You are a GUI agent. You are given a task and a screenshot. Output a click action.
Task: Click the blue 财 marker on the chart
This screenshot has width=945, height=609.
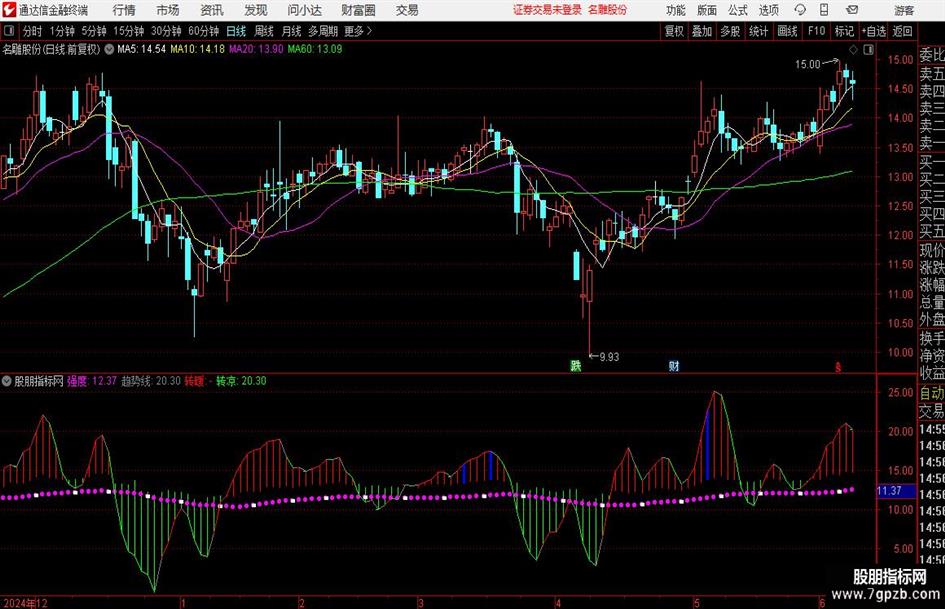pyautogui.click(x=674, y=365)
